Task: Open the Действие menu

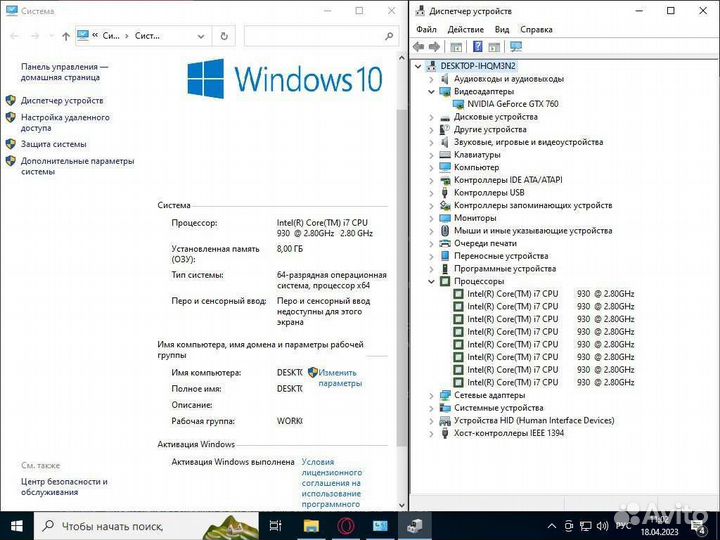Action: pyautogui.click(x=466, y=30)
